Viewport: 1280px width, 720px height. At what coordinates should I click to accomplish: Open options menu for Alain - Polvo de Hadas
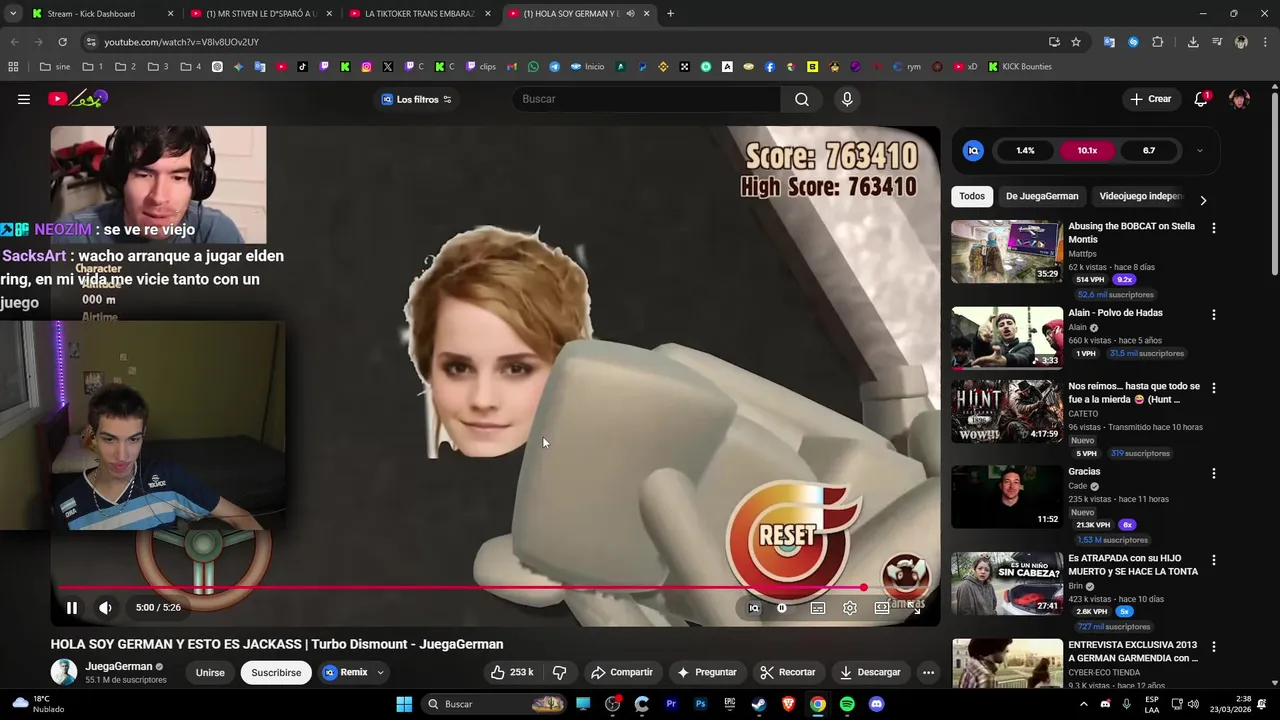pos(1214,314)
